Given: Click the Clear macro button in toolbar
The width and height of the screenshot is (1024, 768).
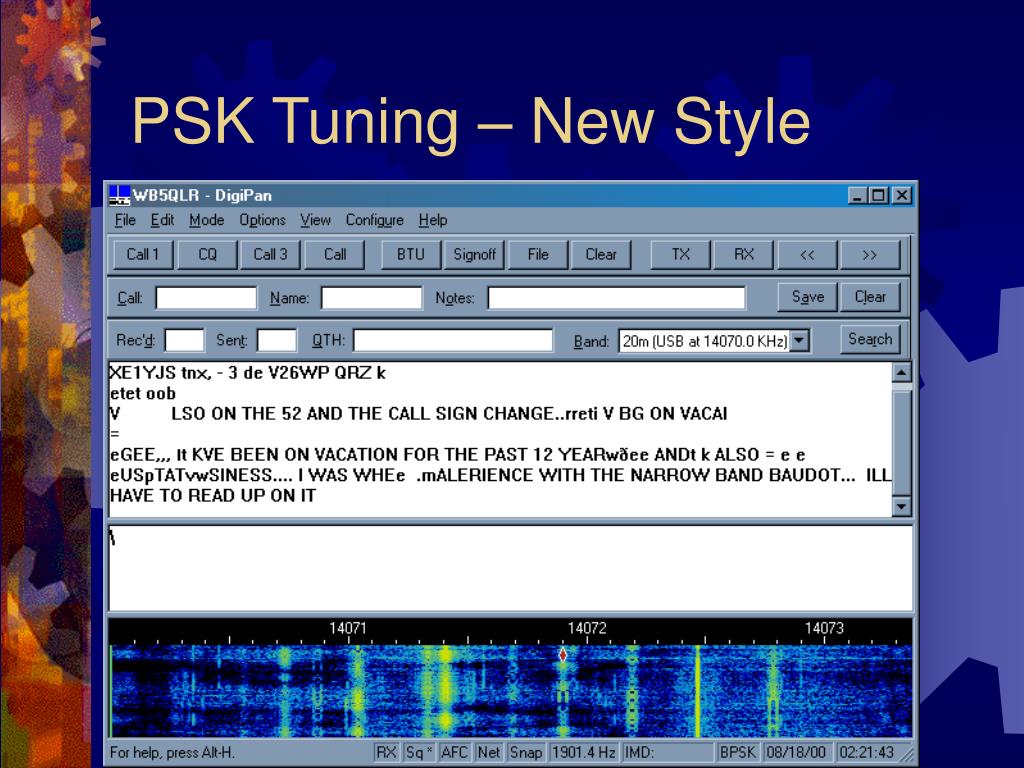Looking at the screenshot, I should click(601, 255).
